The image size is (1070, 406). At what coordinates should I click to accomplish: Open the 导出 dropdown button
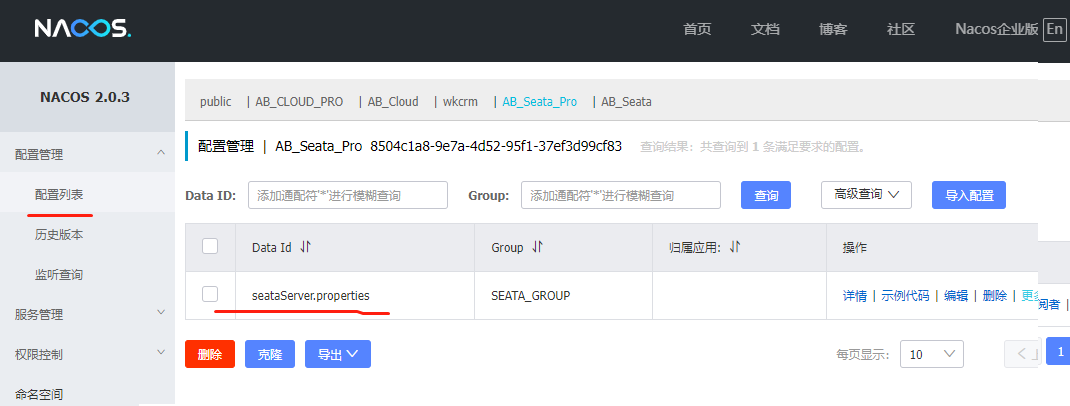coord(338,353)
